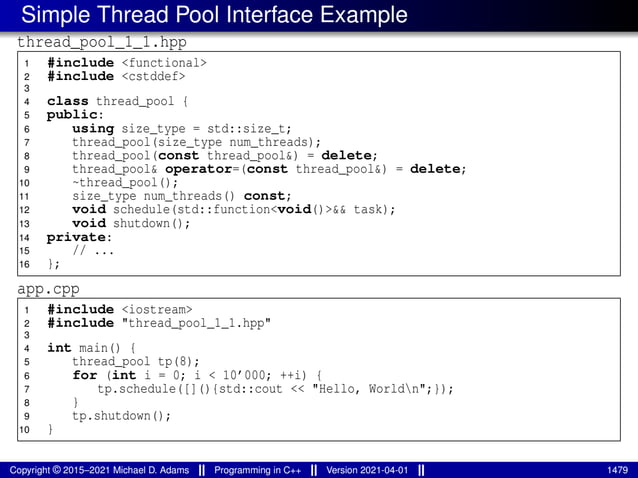Click the 'void shutdown();' declaration line

[x=131, y=223]
